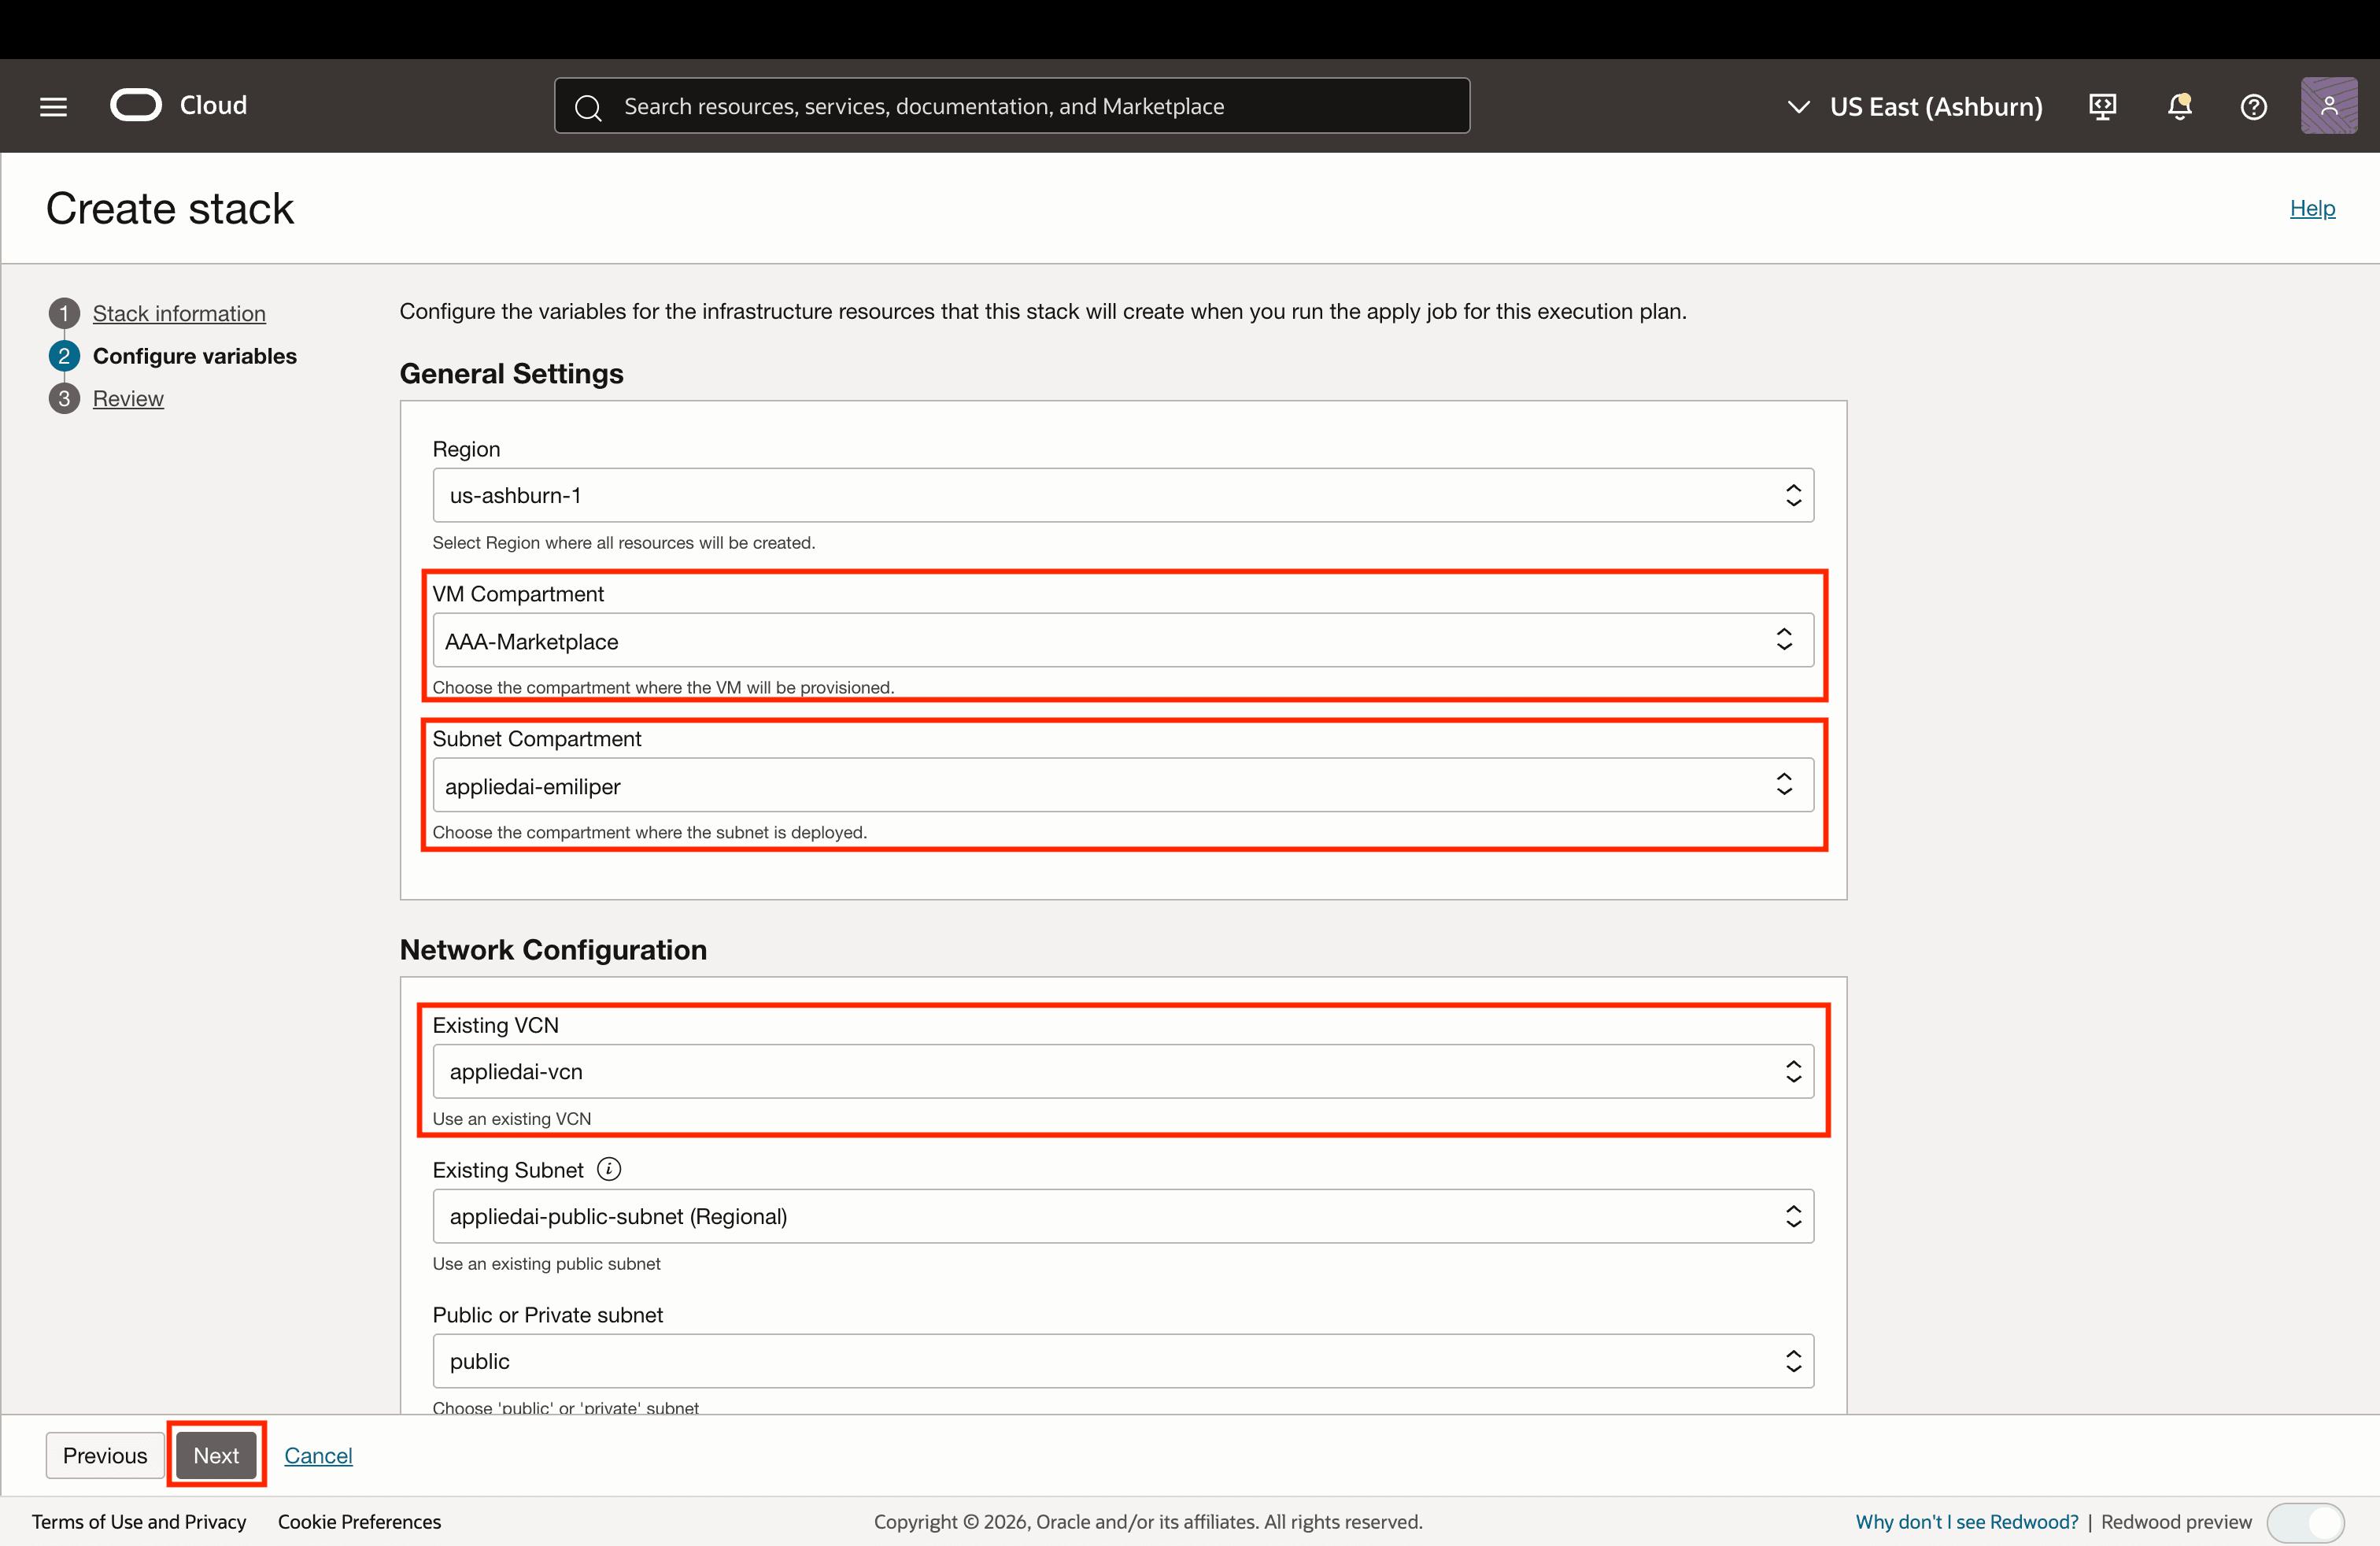Click the Existing Subnet info icon
This screenshot has width=2380, height=1546.
[x=609, y=1168]
